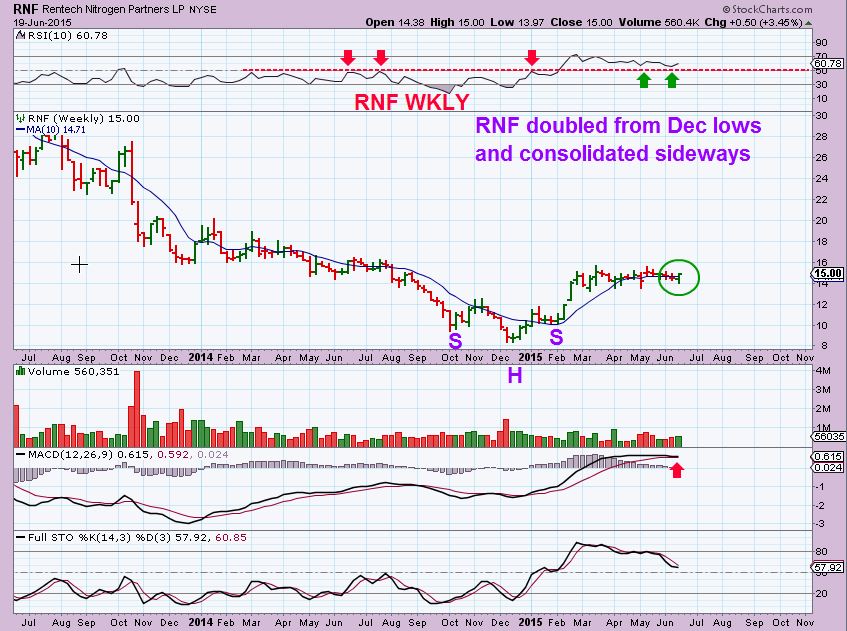
Task: Click the Chg +0.50 (+3.45%) text
Action: click(x=755, y=23)
